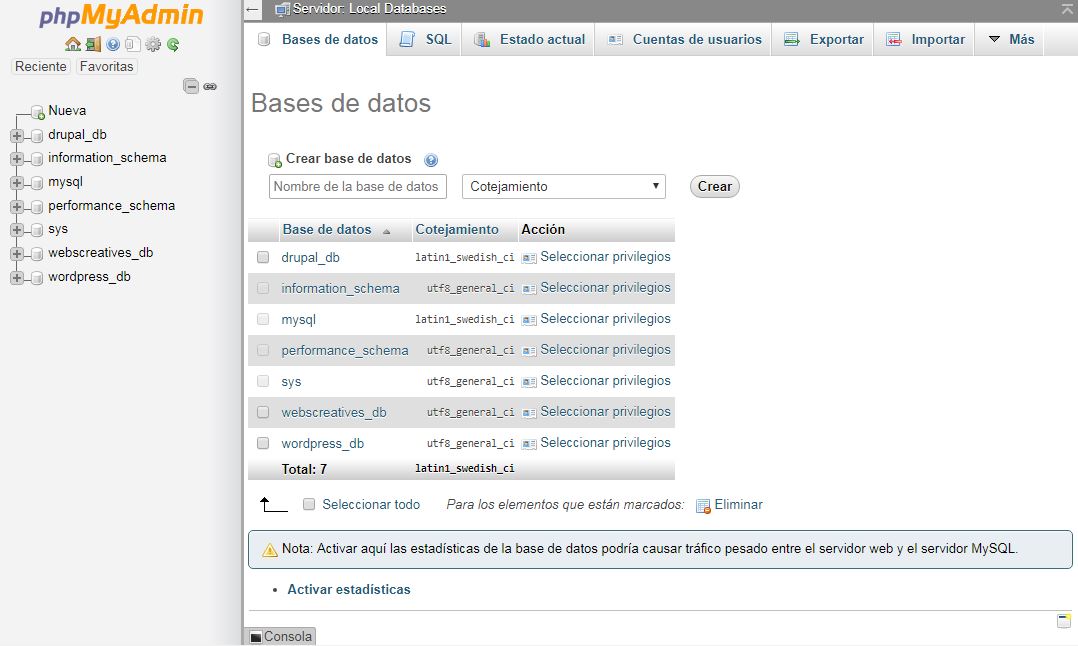The image size is (1078, 646).
Task: Reload navigation panel green icon
Action: click(x=173, y=45)
